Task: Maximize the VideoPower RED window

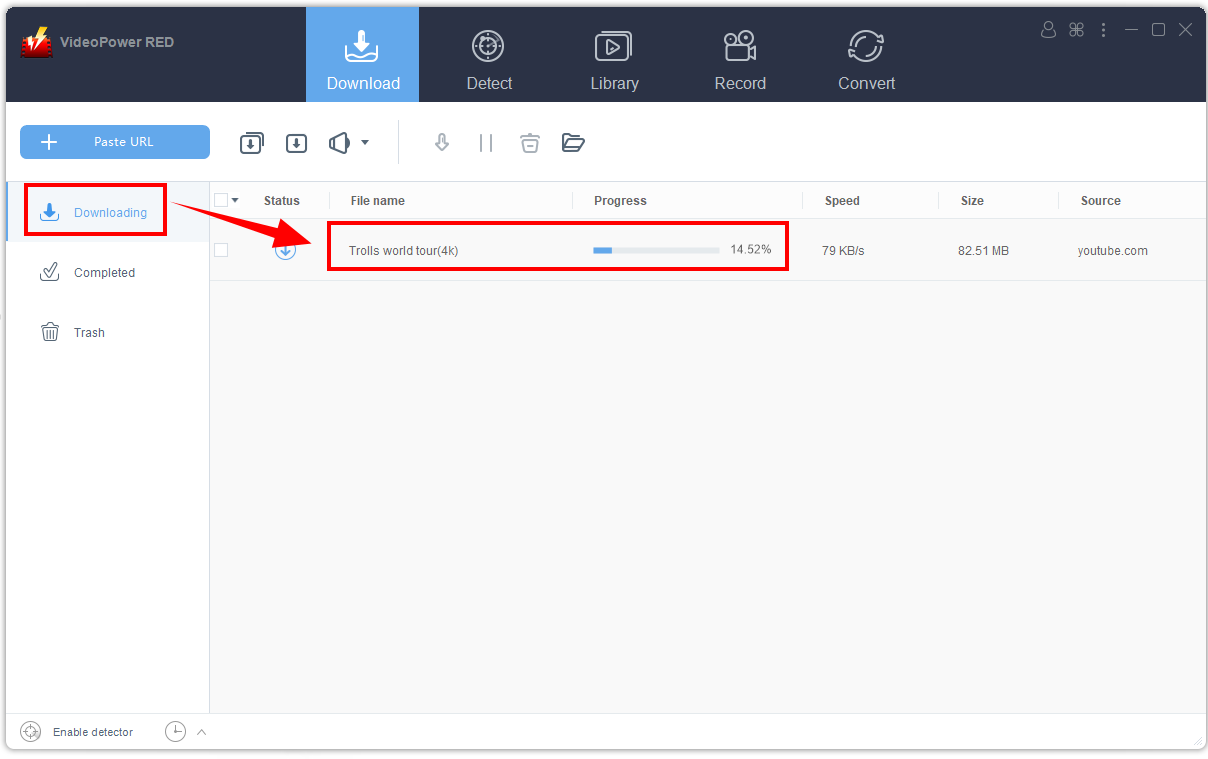Action: [x=1158, y=30]
